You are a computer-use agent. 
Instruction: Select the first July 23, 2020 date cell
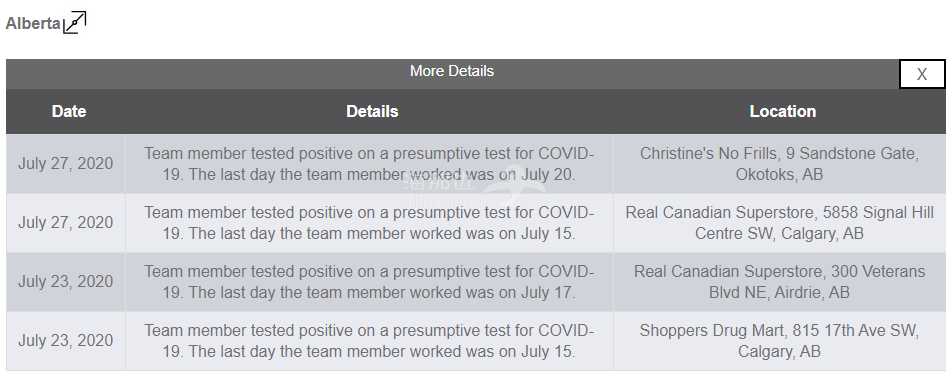click(x=65, y=282)
